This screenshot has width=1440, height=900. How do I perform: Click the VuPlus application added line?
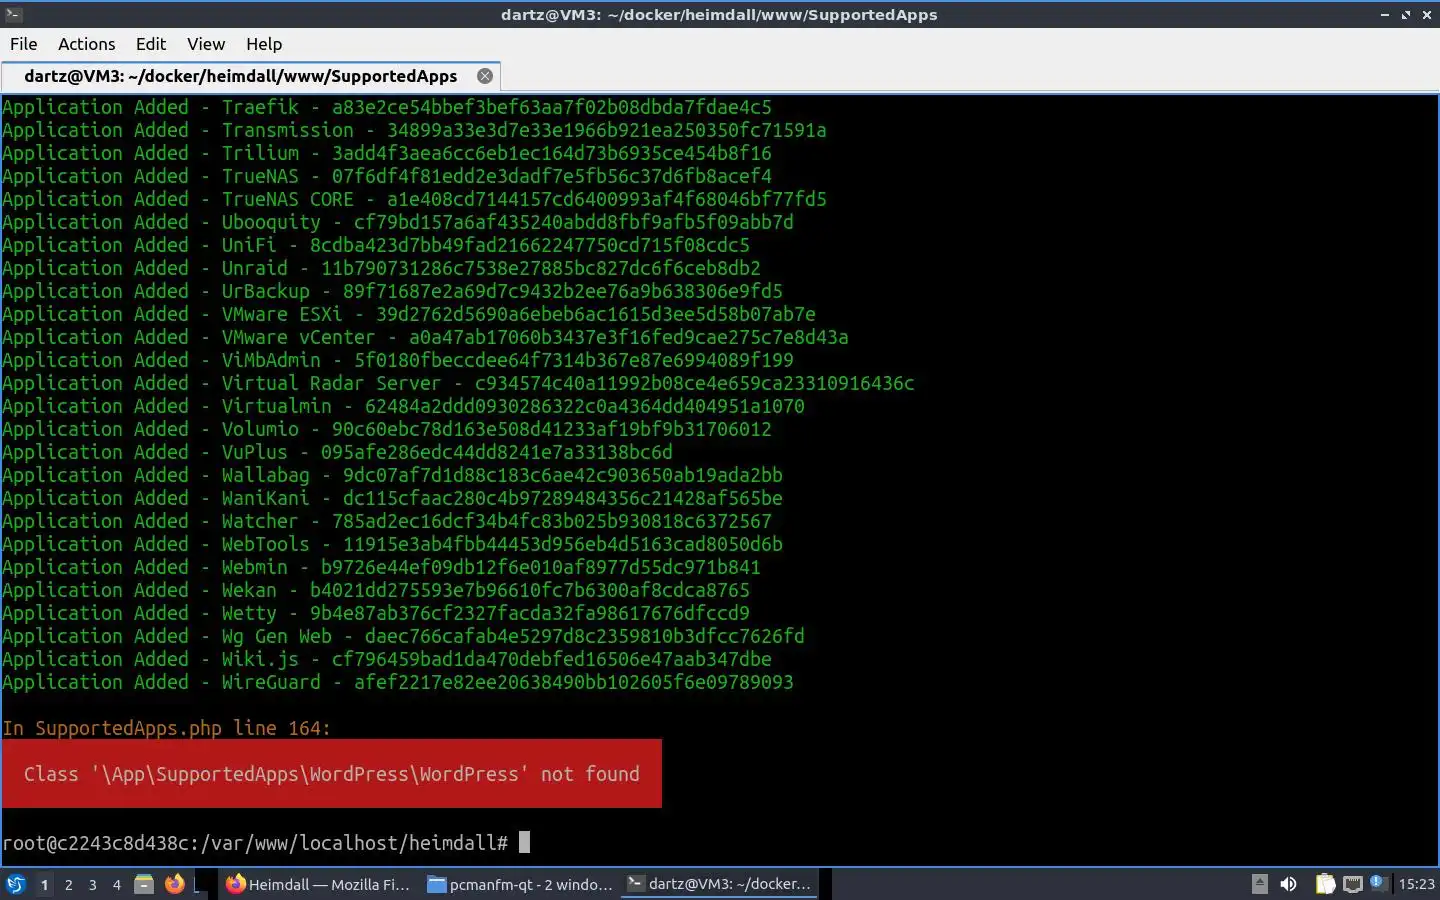click(x=337, y=452)
